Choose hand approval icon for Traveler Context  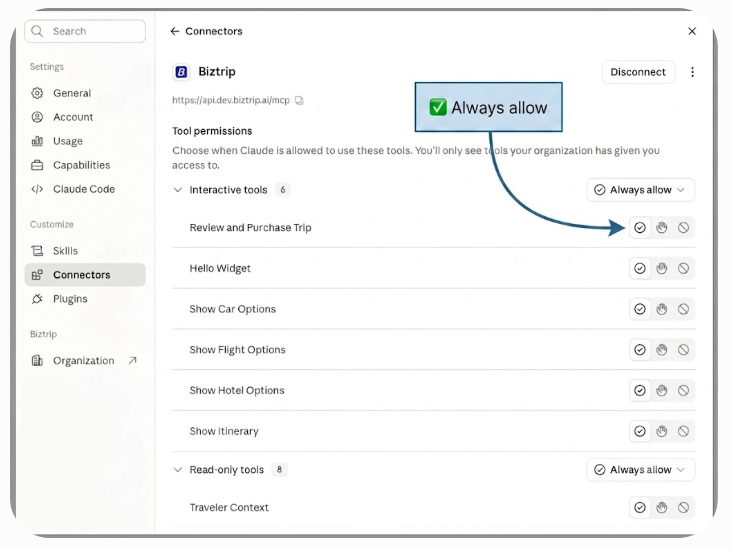point(662,507)
